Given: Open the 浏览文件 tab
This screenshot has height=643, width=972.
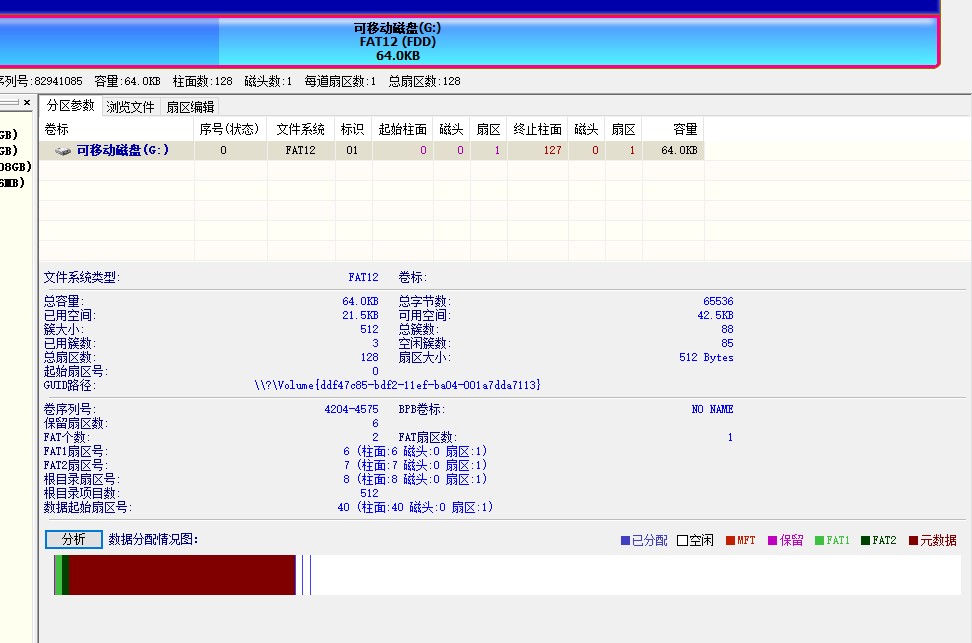Looking at the screenshot, I should 130,107.
